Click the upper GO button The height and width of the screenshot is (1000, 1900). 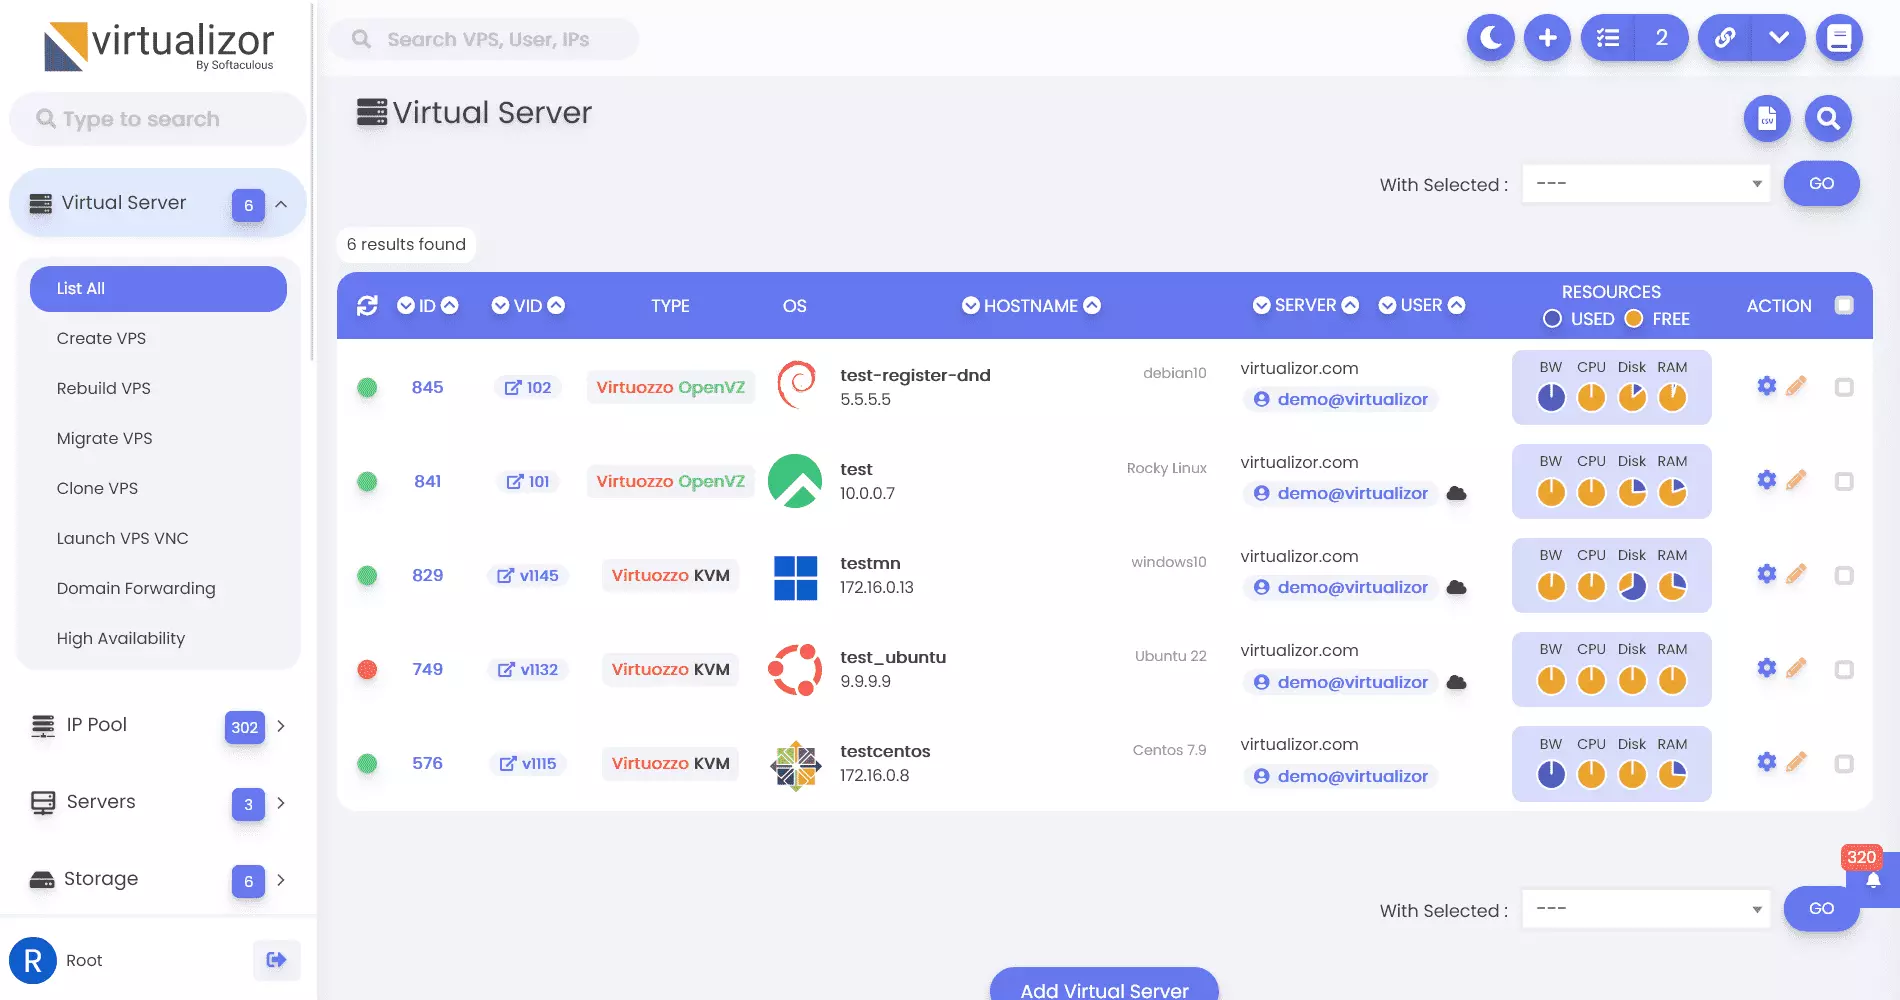pos(1821,183)
